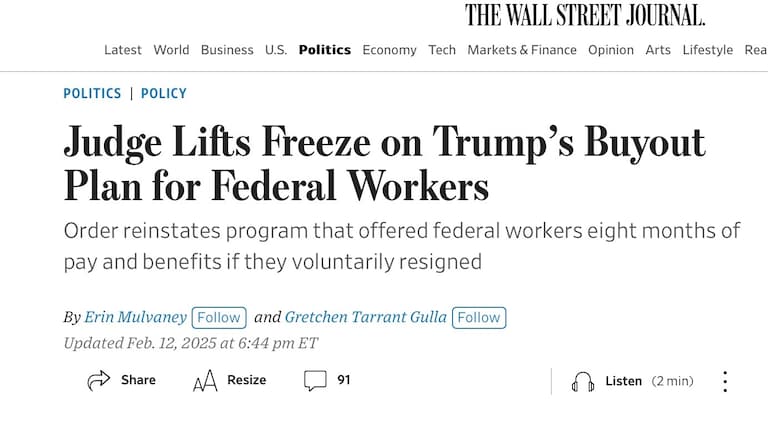Click the 91 comments count
This screenshot has width=768, height=421.
tap(344, 380)
